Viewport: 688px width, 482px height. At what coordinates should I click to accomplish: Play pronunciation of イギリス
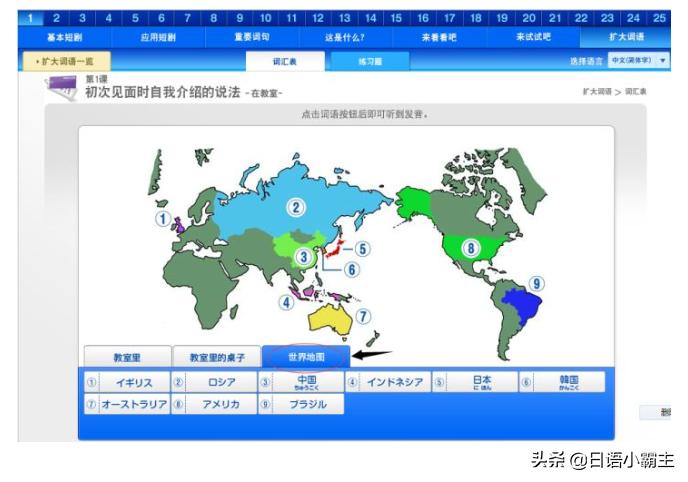click(x=127, y=382)
